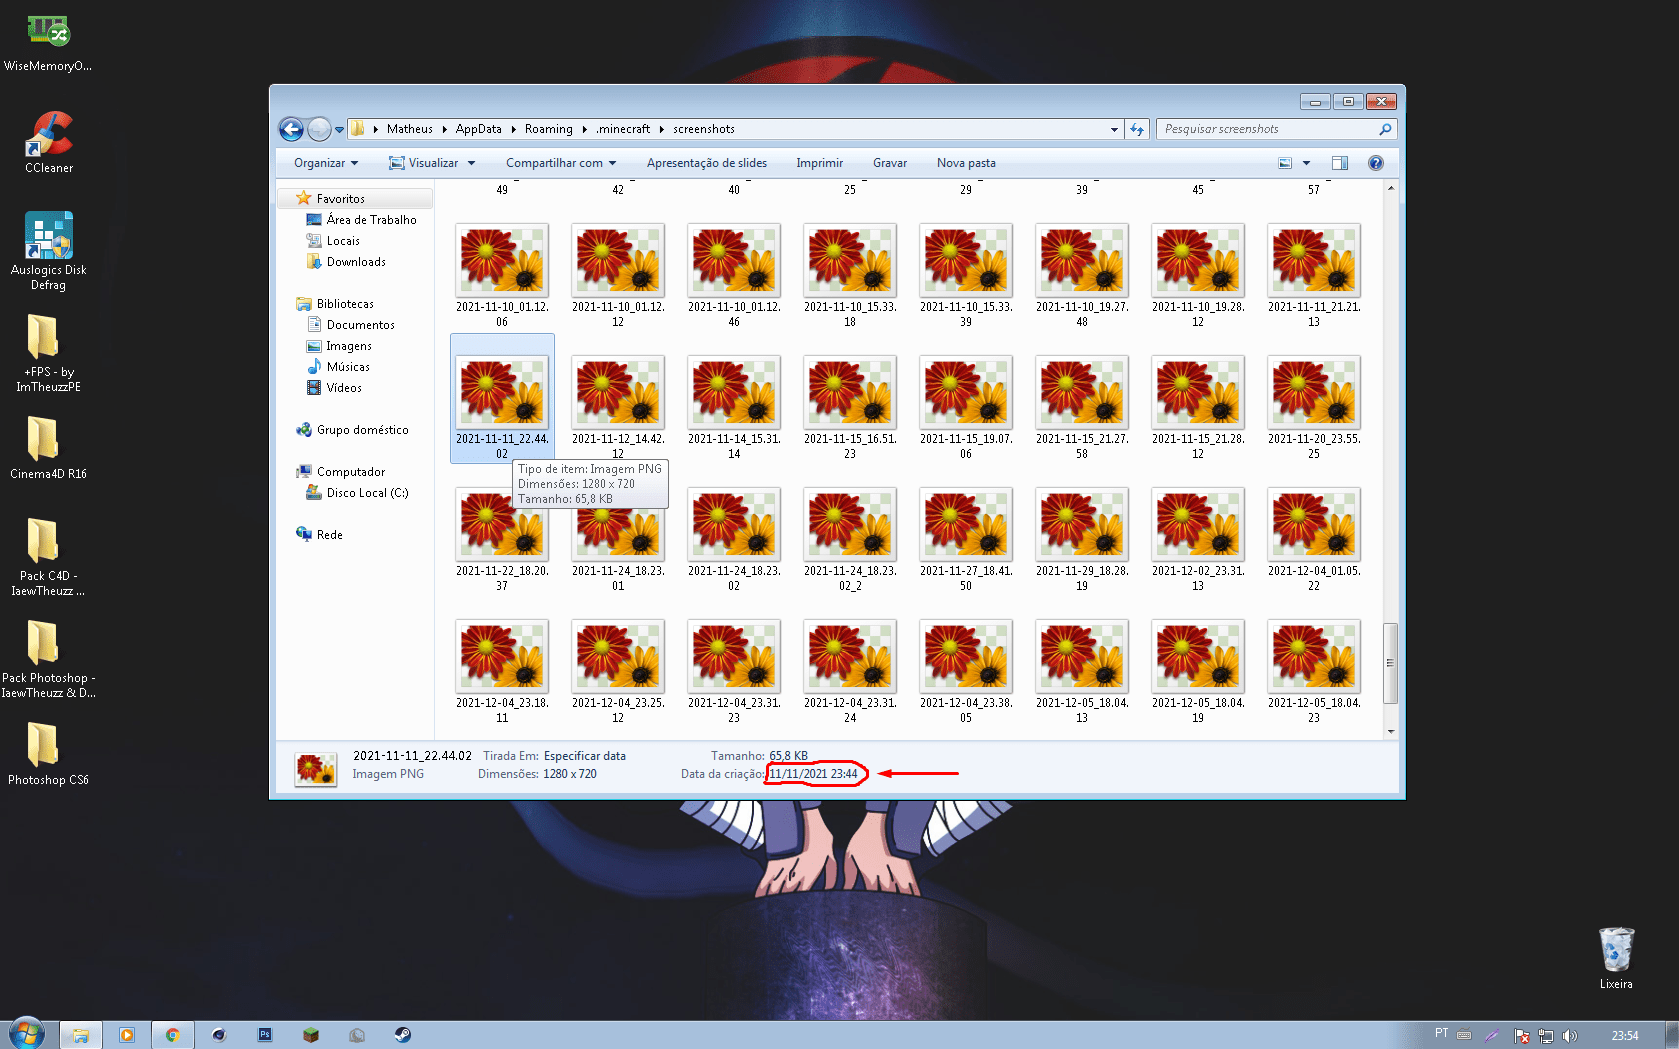Click the search screenshots input field
The image size is (1679, 1049).
(1268, 129)
